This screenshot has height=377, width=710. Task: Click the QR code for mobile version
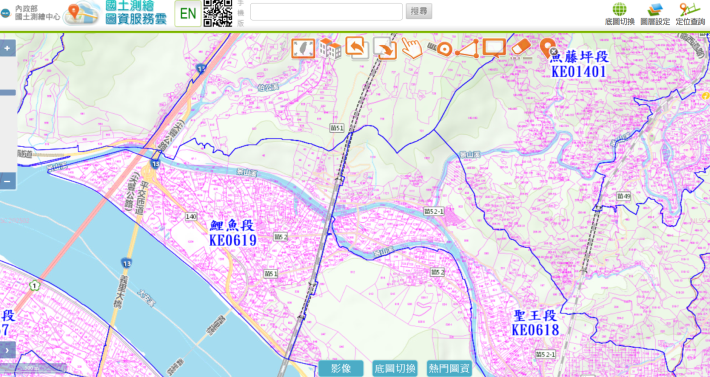click(218, 14)
